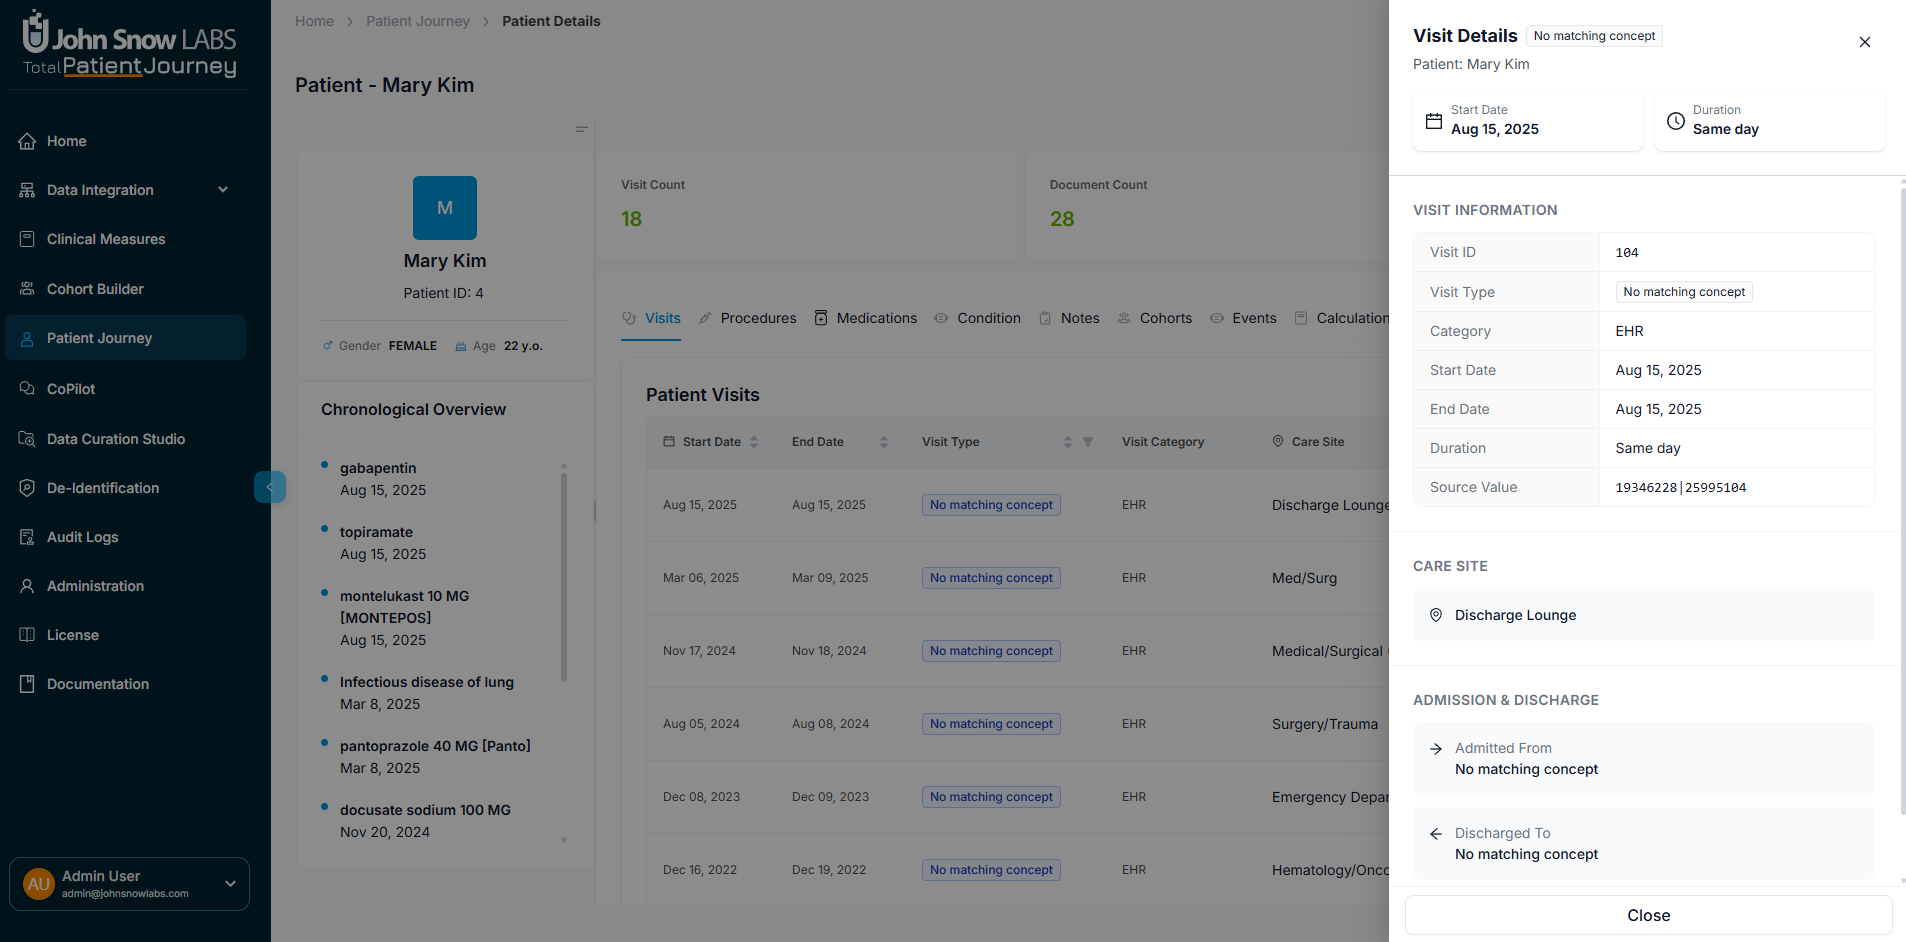This screenshot has width=1906, height=942.
Task: Select Clinical Measures in the sidebar
Action: pyautogui.click(x=105, y=238)
